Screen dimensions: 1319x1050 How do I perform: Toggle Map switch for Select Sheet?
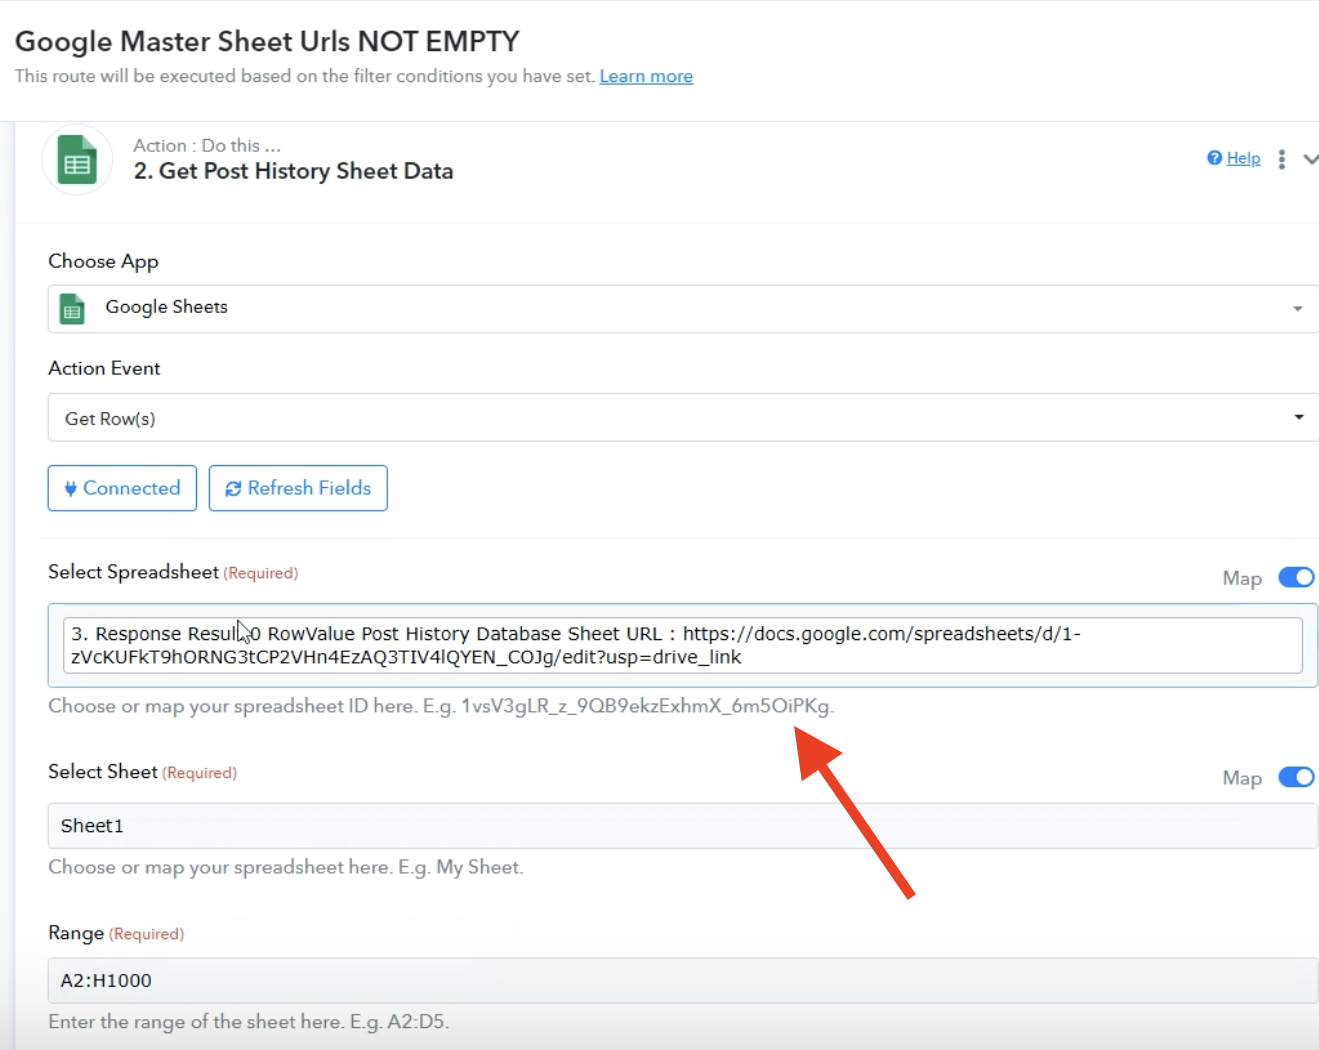(x=1296, y=777)
